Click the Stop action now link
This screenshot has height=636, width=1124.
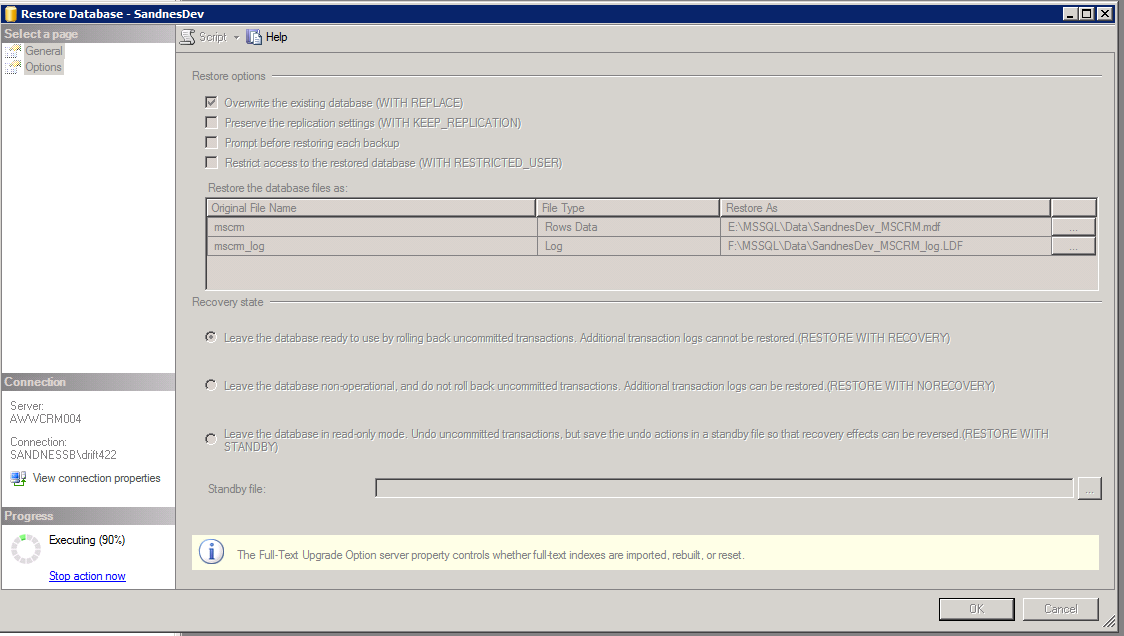[87, 576]
